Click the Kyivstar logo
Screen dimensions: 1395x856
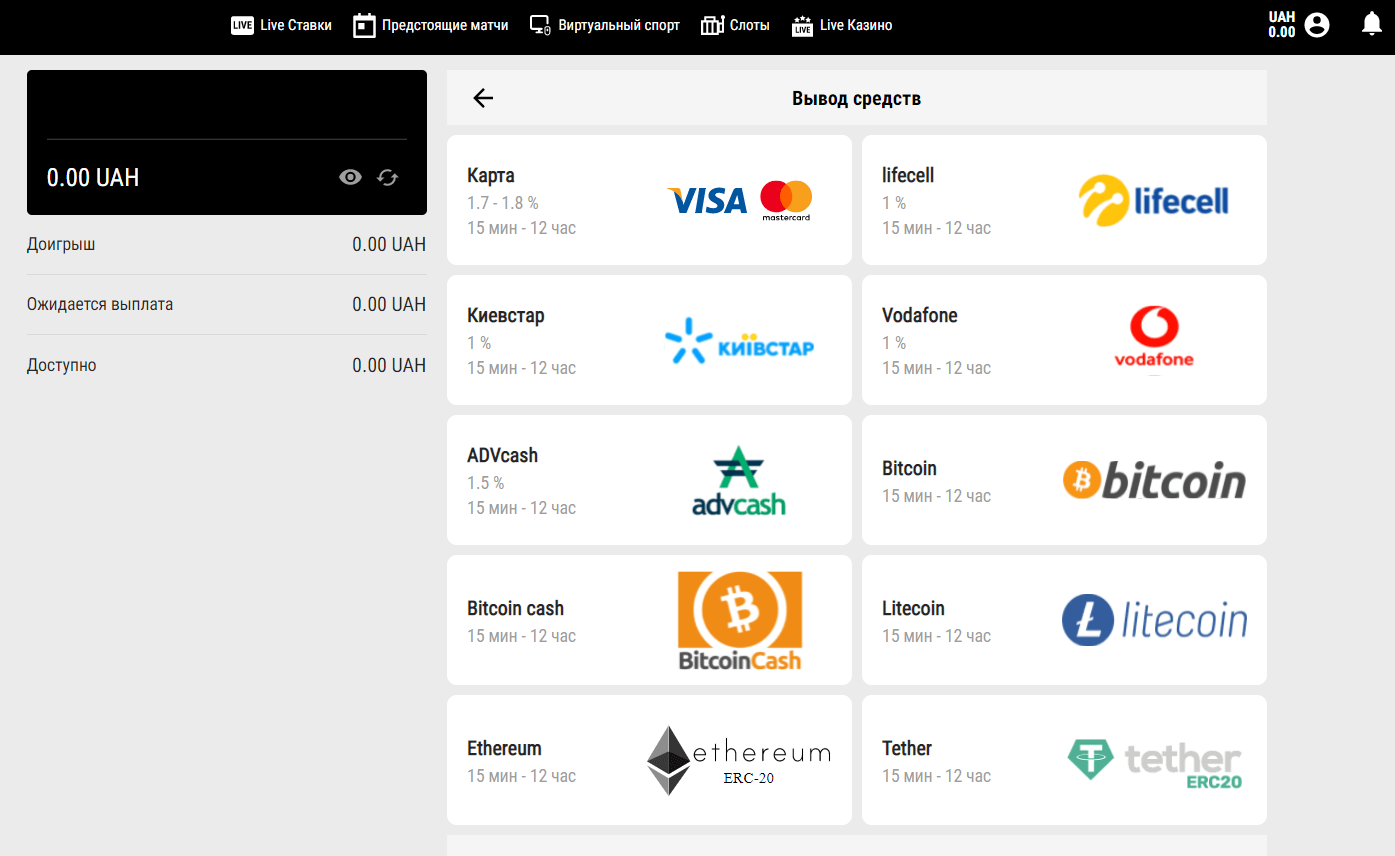[x=739, y=340]
